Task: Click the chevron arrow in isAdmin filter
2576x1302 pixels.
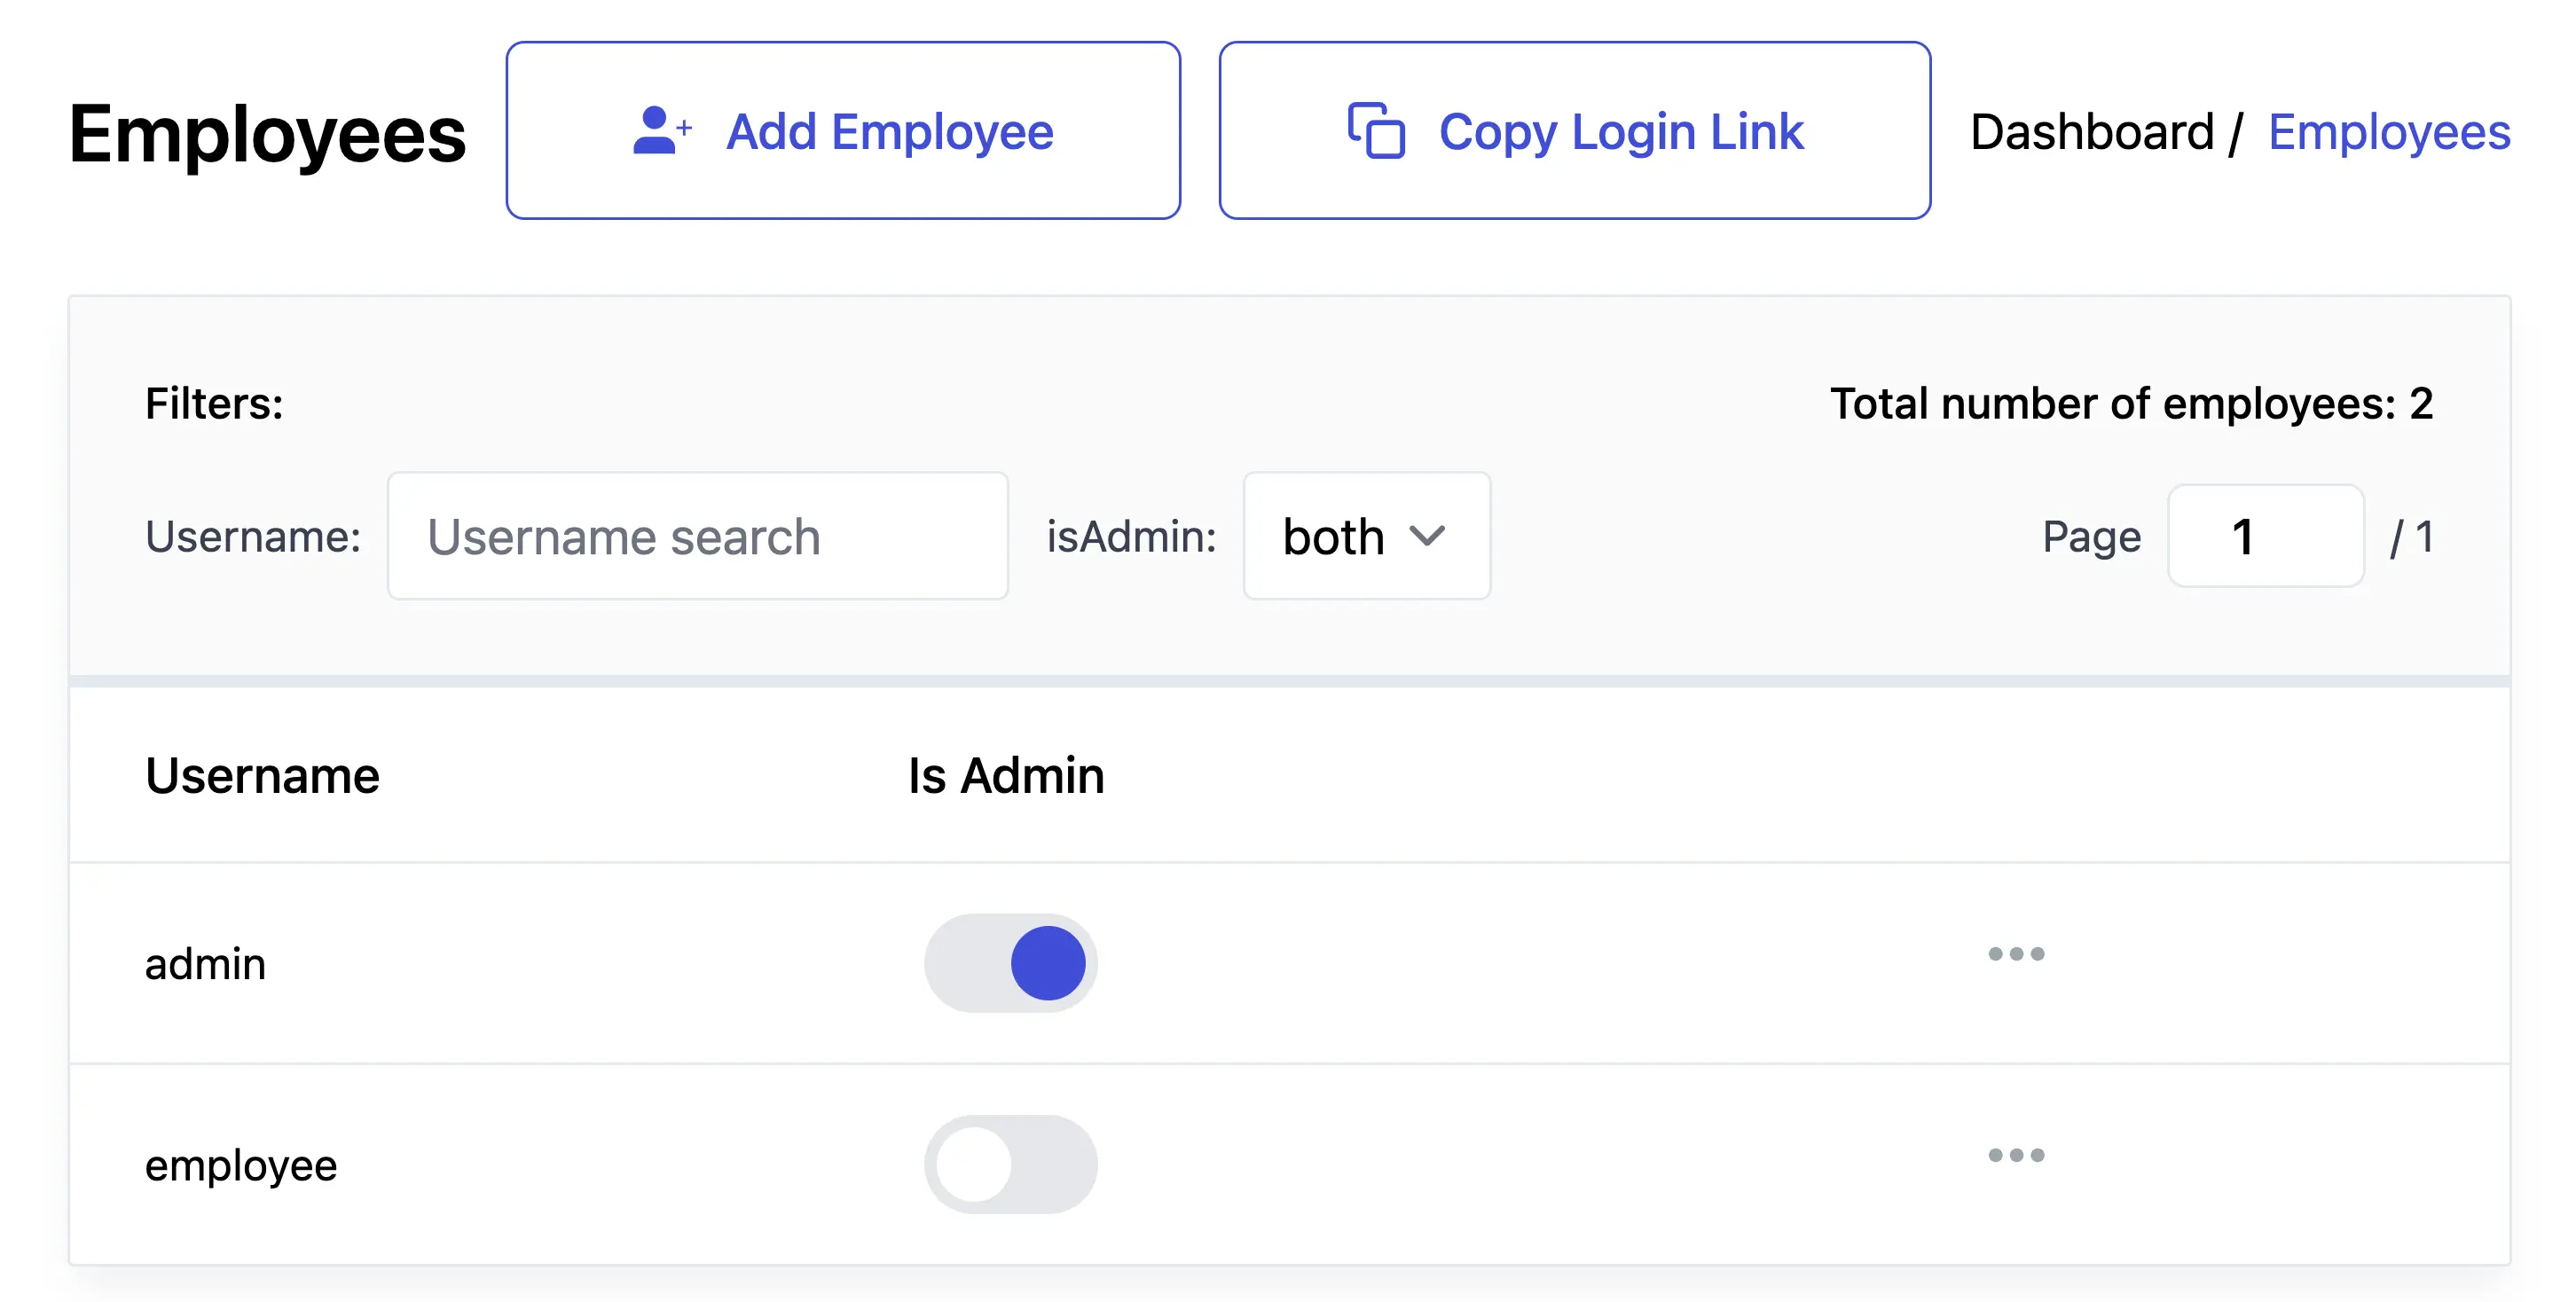Action: click(x=1427, y=537)
